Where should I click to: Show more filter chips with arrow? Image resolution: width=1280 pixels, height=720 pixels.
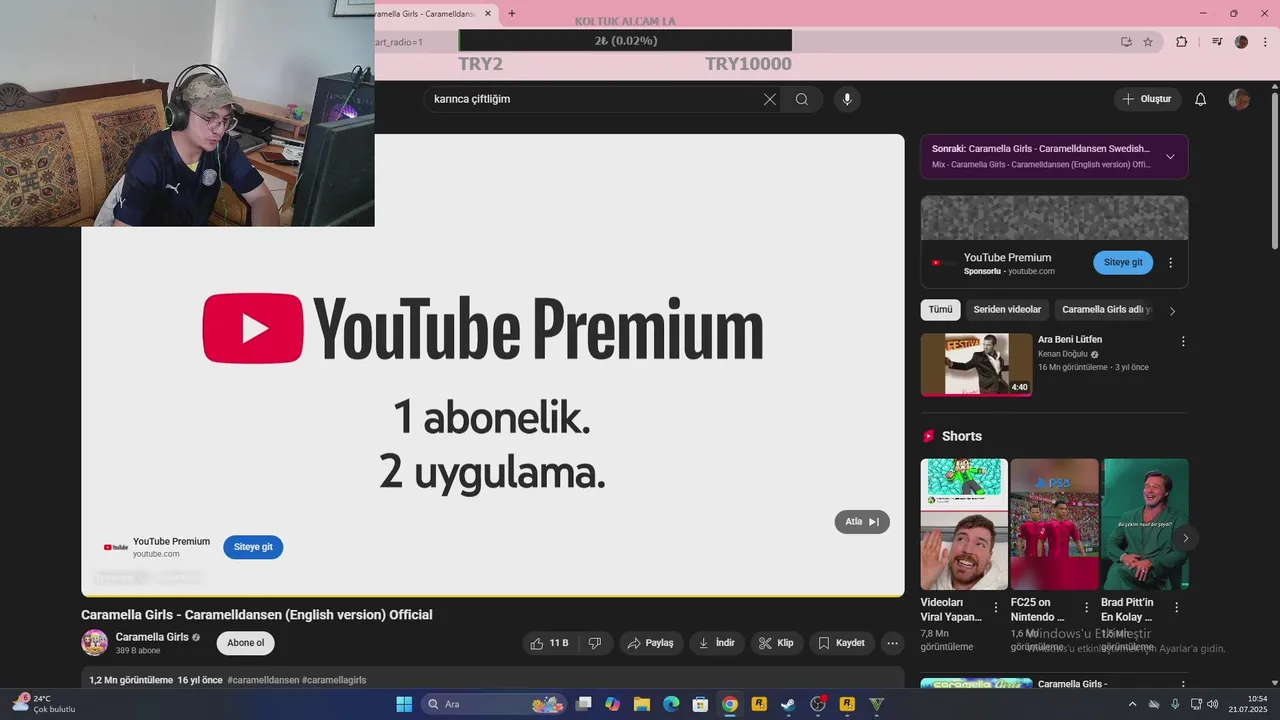point(1172,311)
